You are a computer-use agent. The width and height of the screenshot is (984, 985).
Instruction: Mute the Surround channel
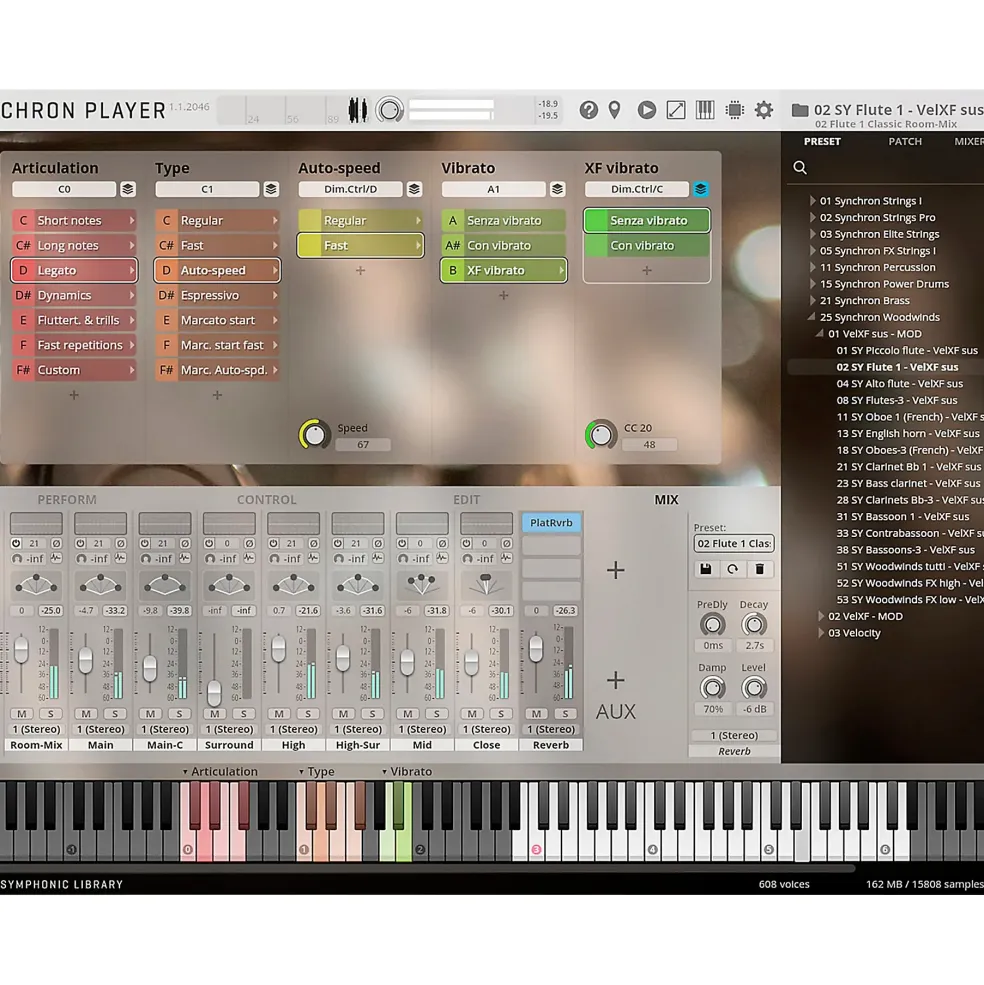pyautogui.click(x=215, y=714)
